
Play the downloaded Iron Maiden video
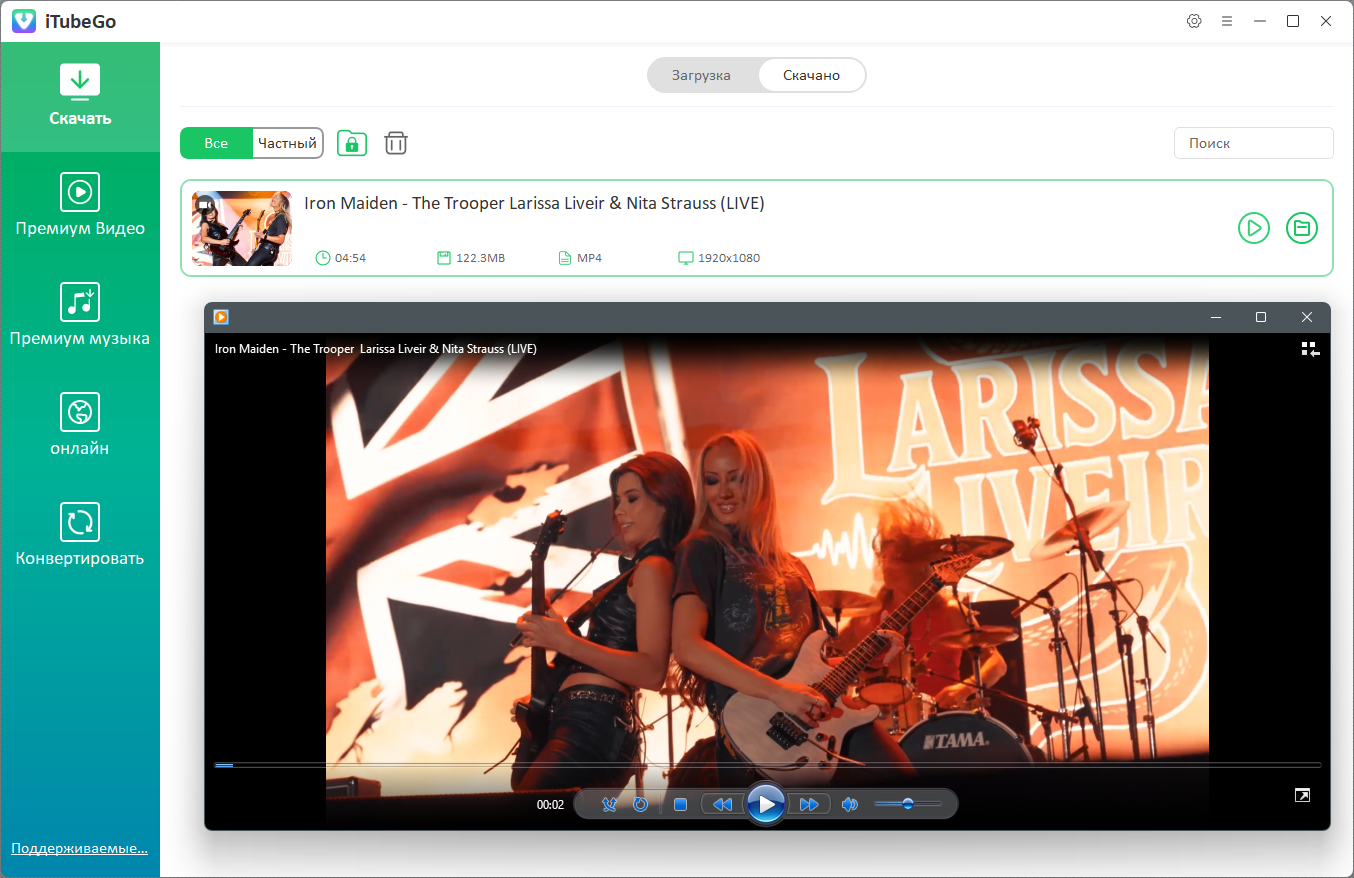(x=1253, y=228)
